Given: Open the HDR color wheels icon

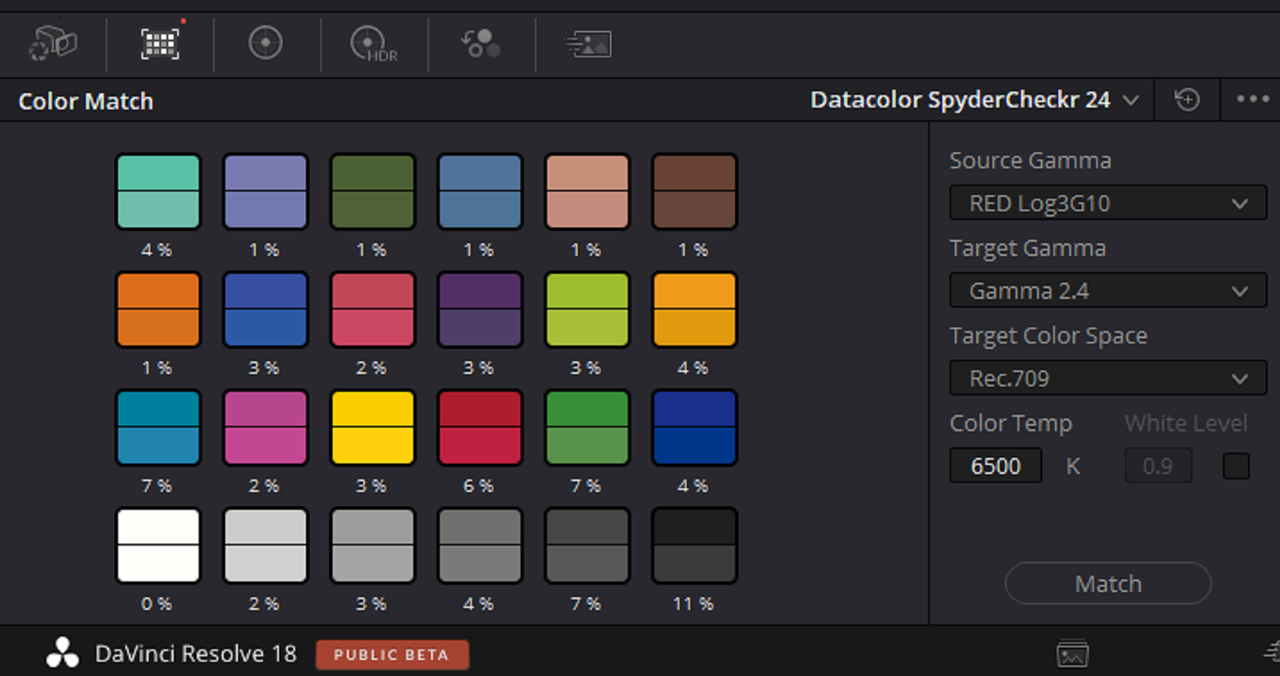Looking at the screenshot, I should [374, 44].
